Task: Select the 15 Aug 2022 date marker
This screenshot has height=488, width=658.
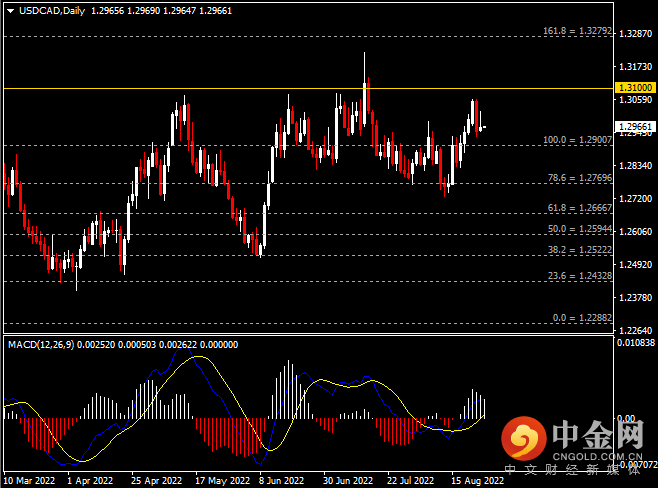Action: (x=473, y=480)
